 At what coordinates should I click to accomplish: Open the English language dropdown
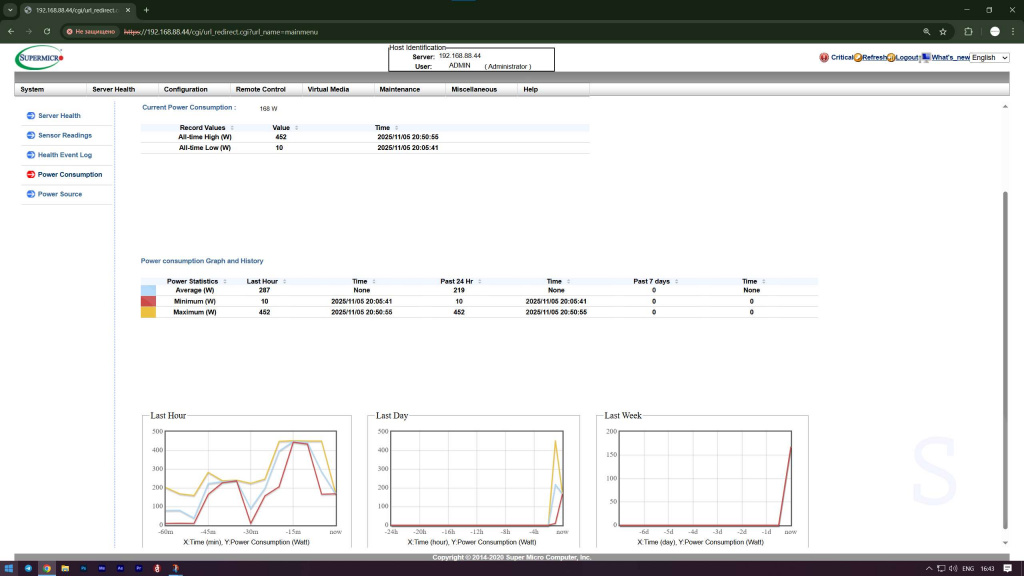tap(989, 58)
